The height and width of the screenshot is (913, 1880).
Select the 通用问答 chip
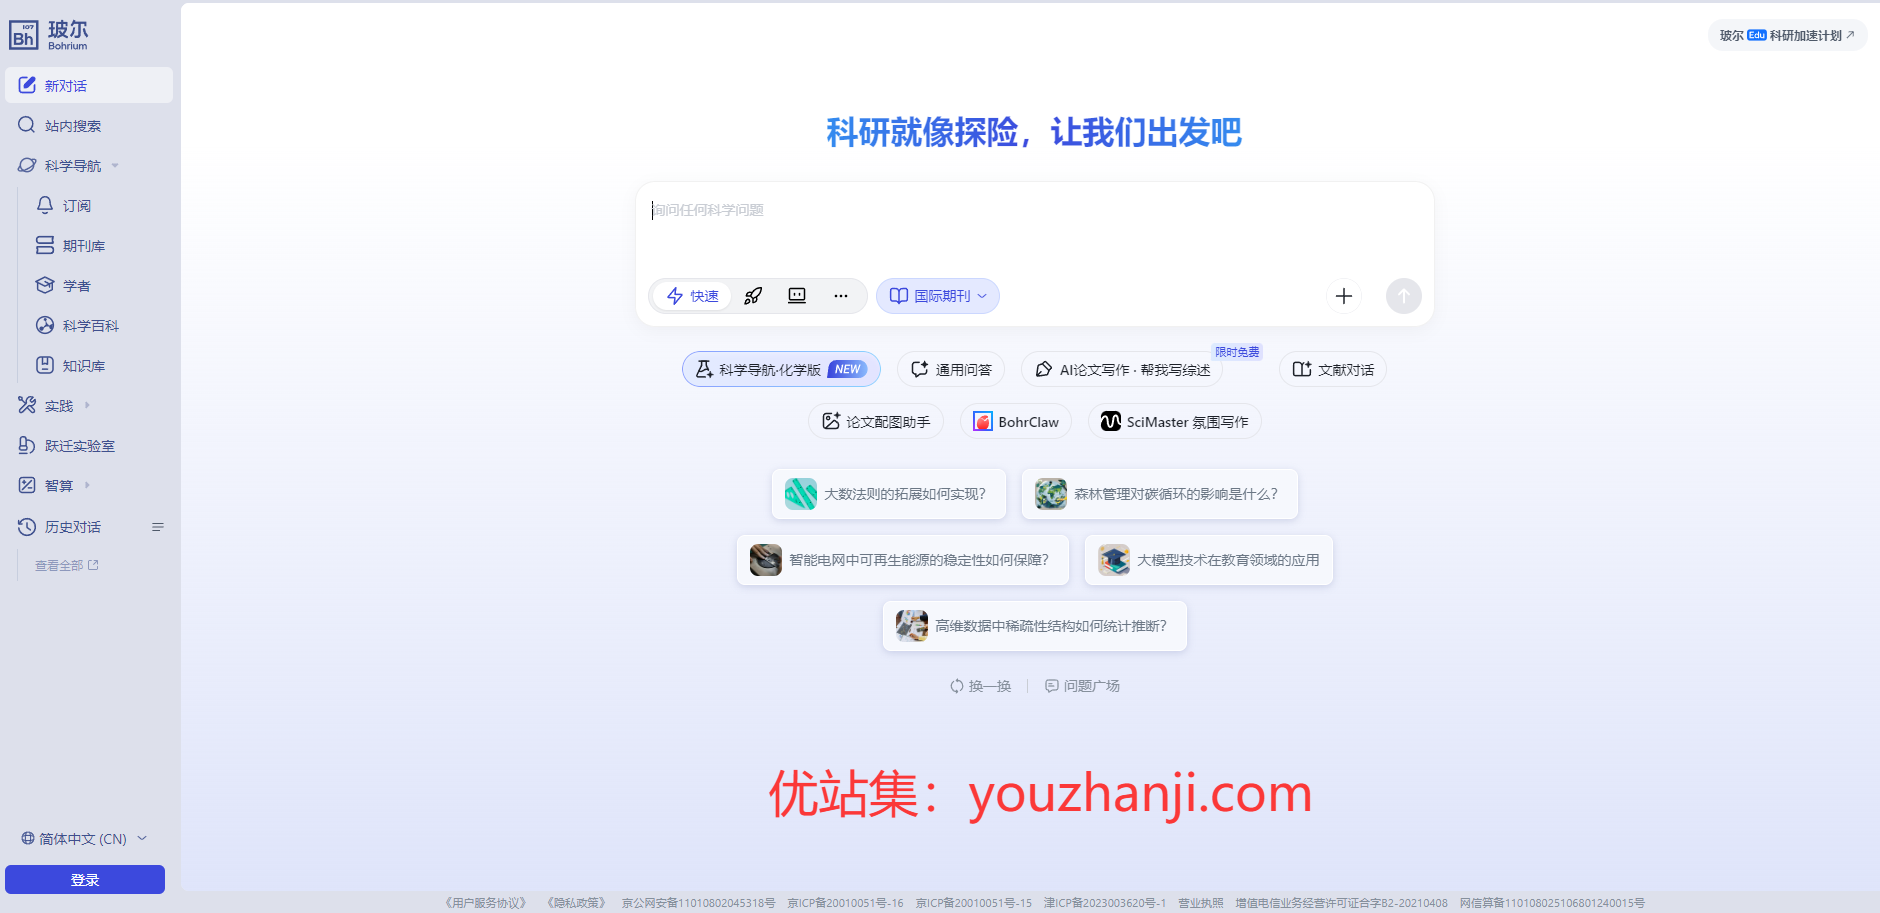tap(951, 369)
